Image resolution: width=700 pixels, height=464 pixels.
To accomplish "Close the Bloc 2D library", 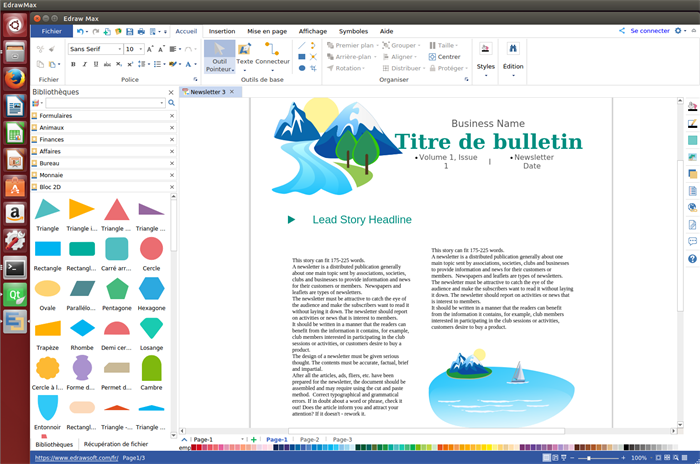I will click(171, 186).
